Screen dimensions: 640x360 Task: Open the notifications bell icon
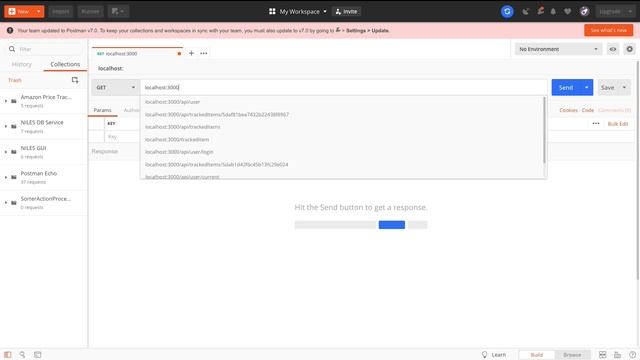(553, 11)
